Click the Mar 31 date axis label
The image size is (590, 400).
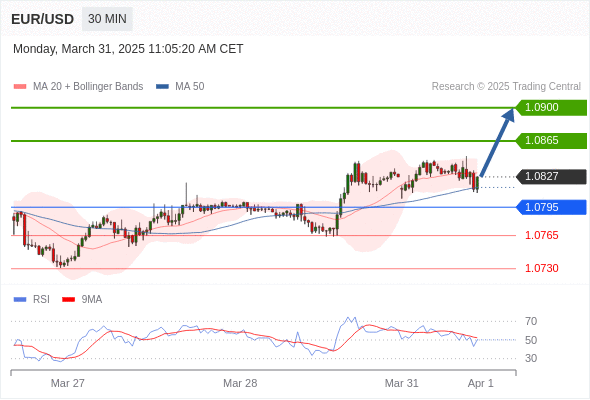click(401, 383)
